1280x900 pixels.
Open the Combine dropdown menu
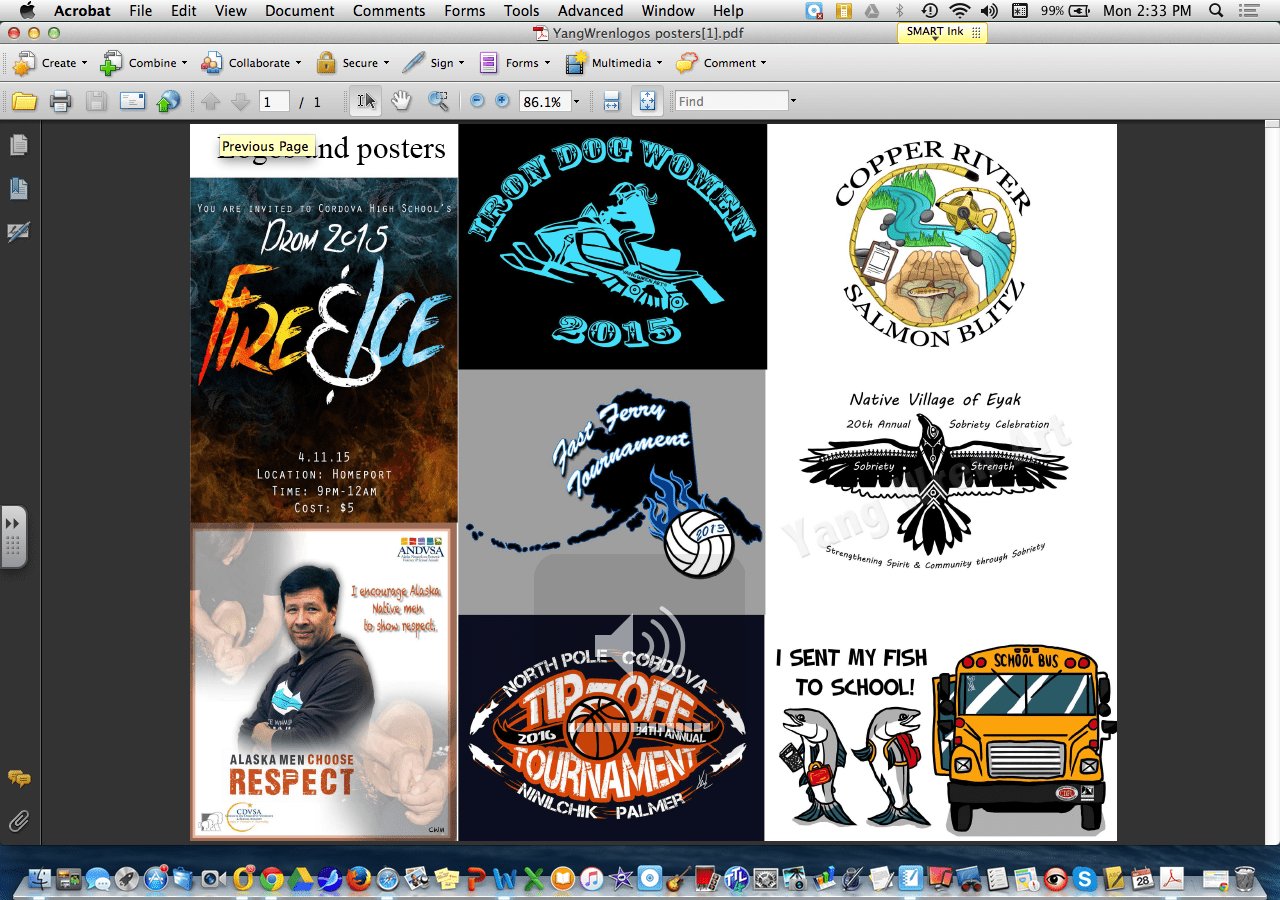(x=143, y=63)
